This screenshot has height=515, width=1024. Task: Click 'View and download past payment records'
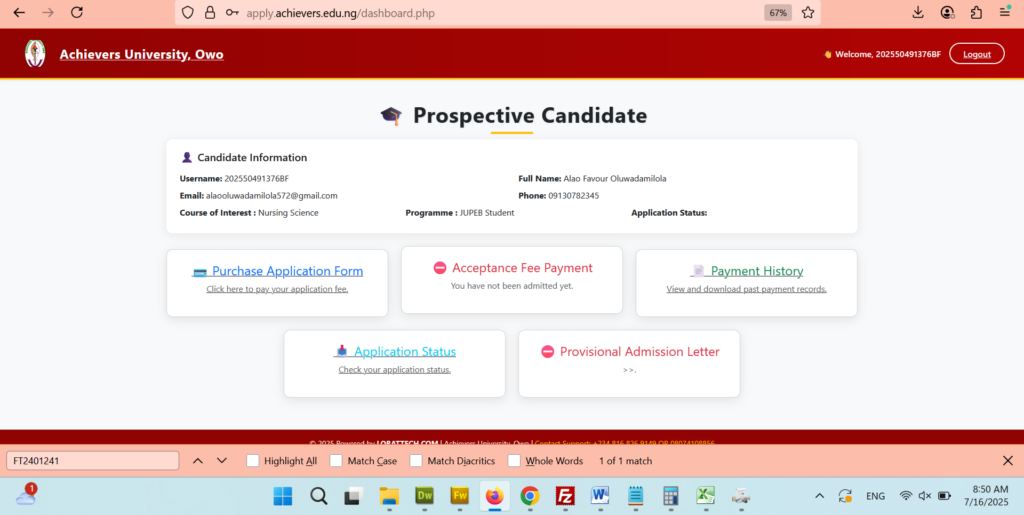(746, 289)
